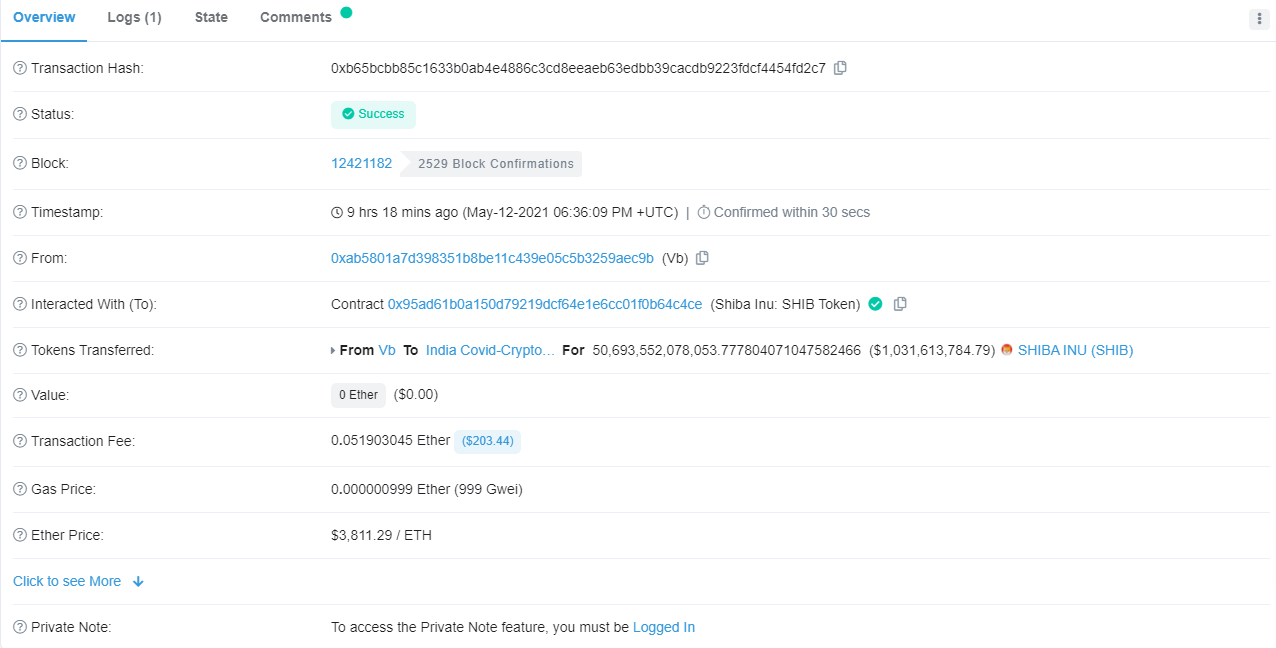Copy the SHIB contract address icon
This screenshot has width=1276, height=648.
(900, 304)
